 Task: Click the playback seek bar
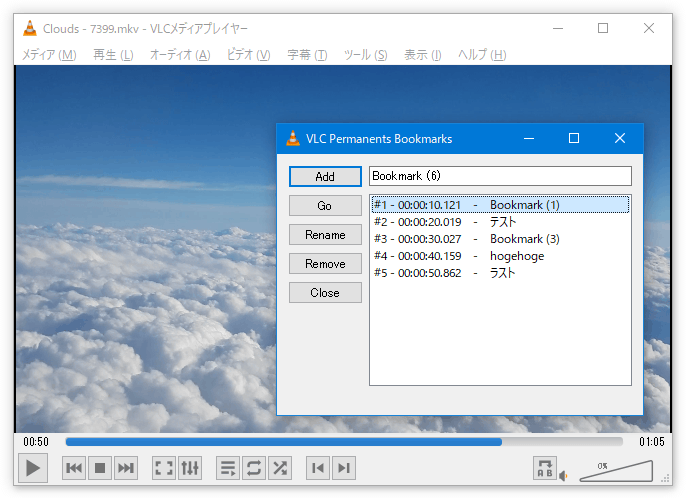tap(344, 442)
